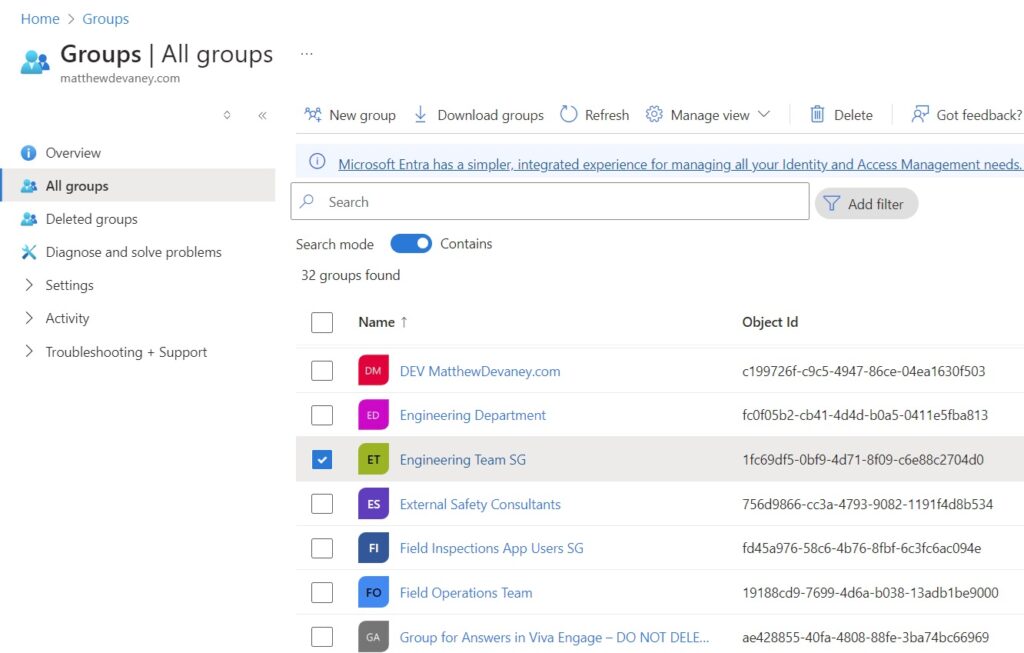Click the Add filter button
Screen dimensions: 1024x653
pos(866,204)
